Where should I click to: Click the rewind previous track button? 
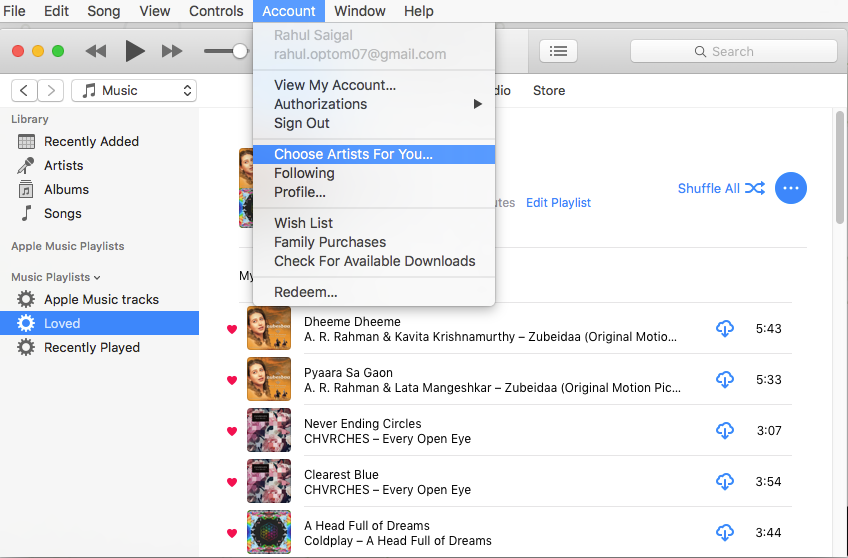[x=96, y=51]
